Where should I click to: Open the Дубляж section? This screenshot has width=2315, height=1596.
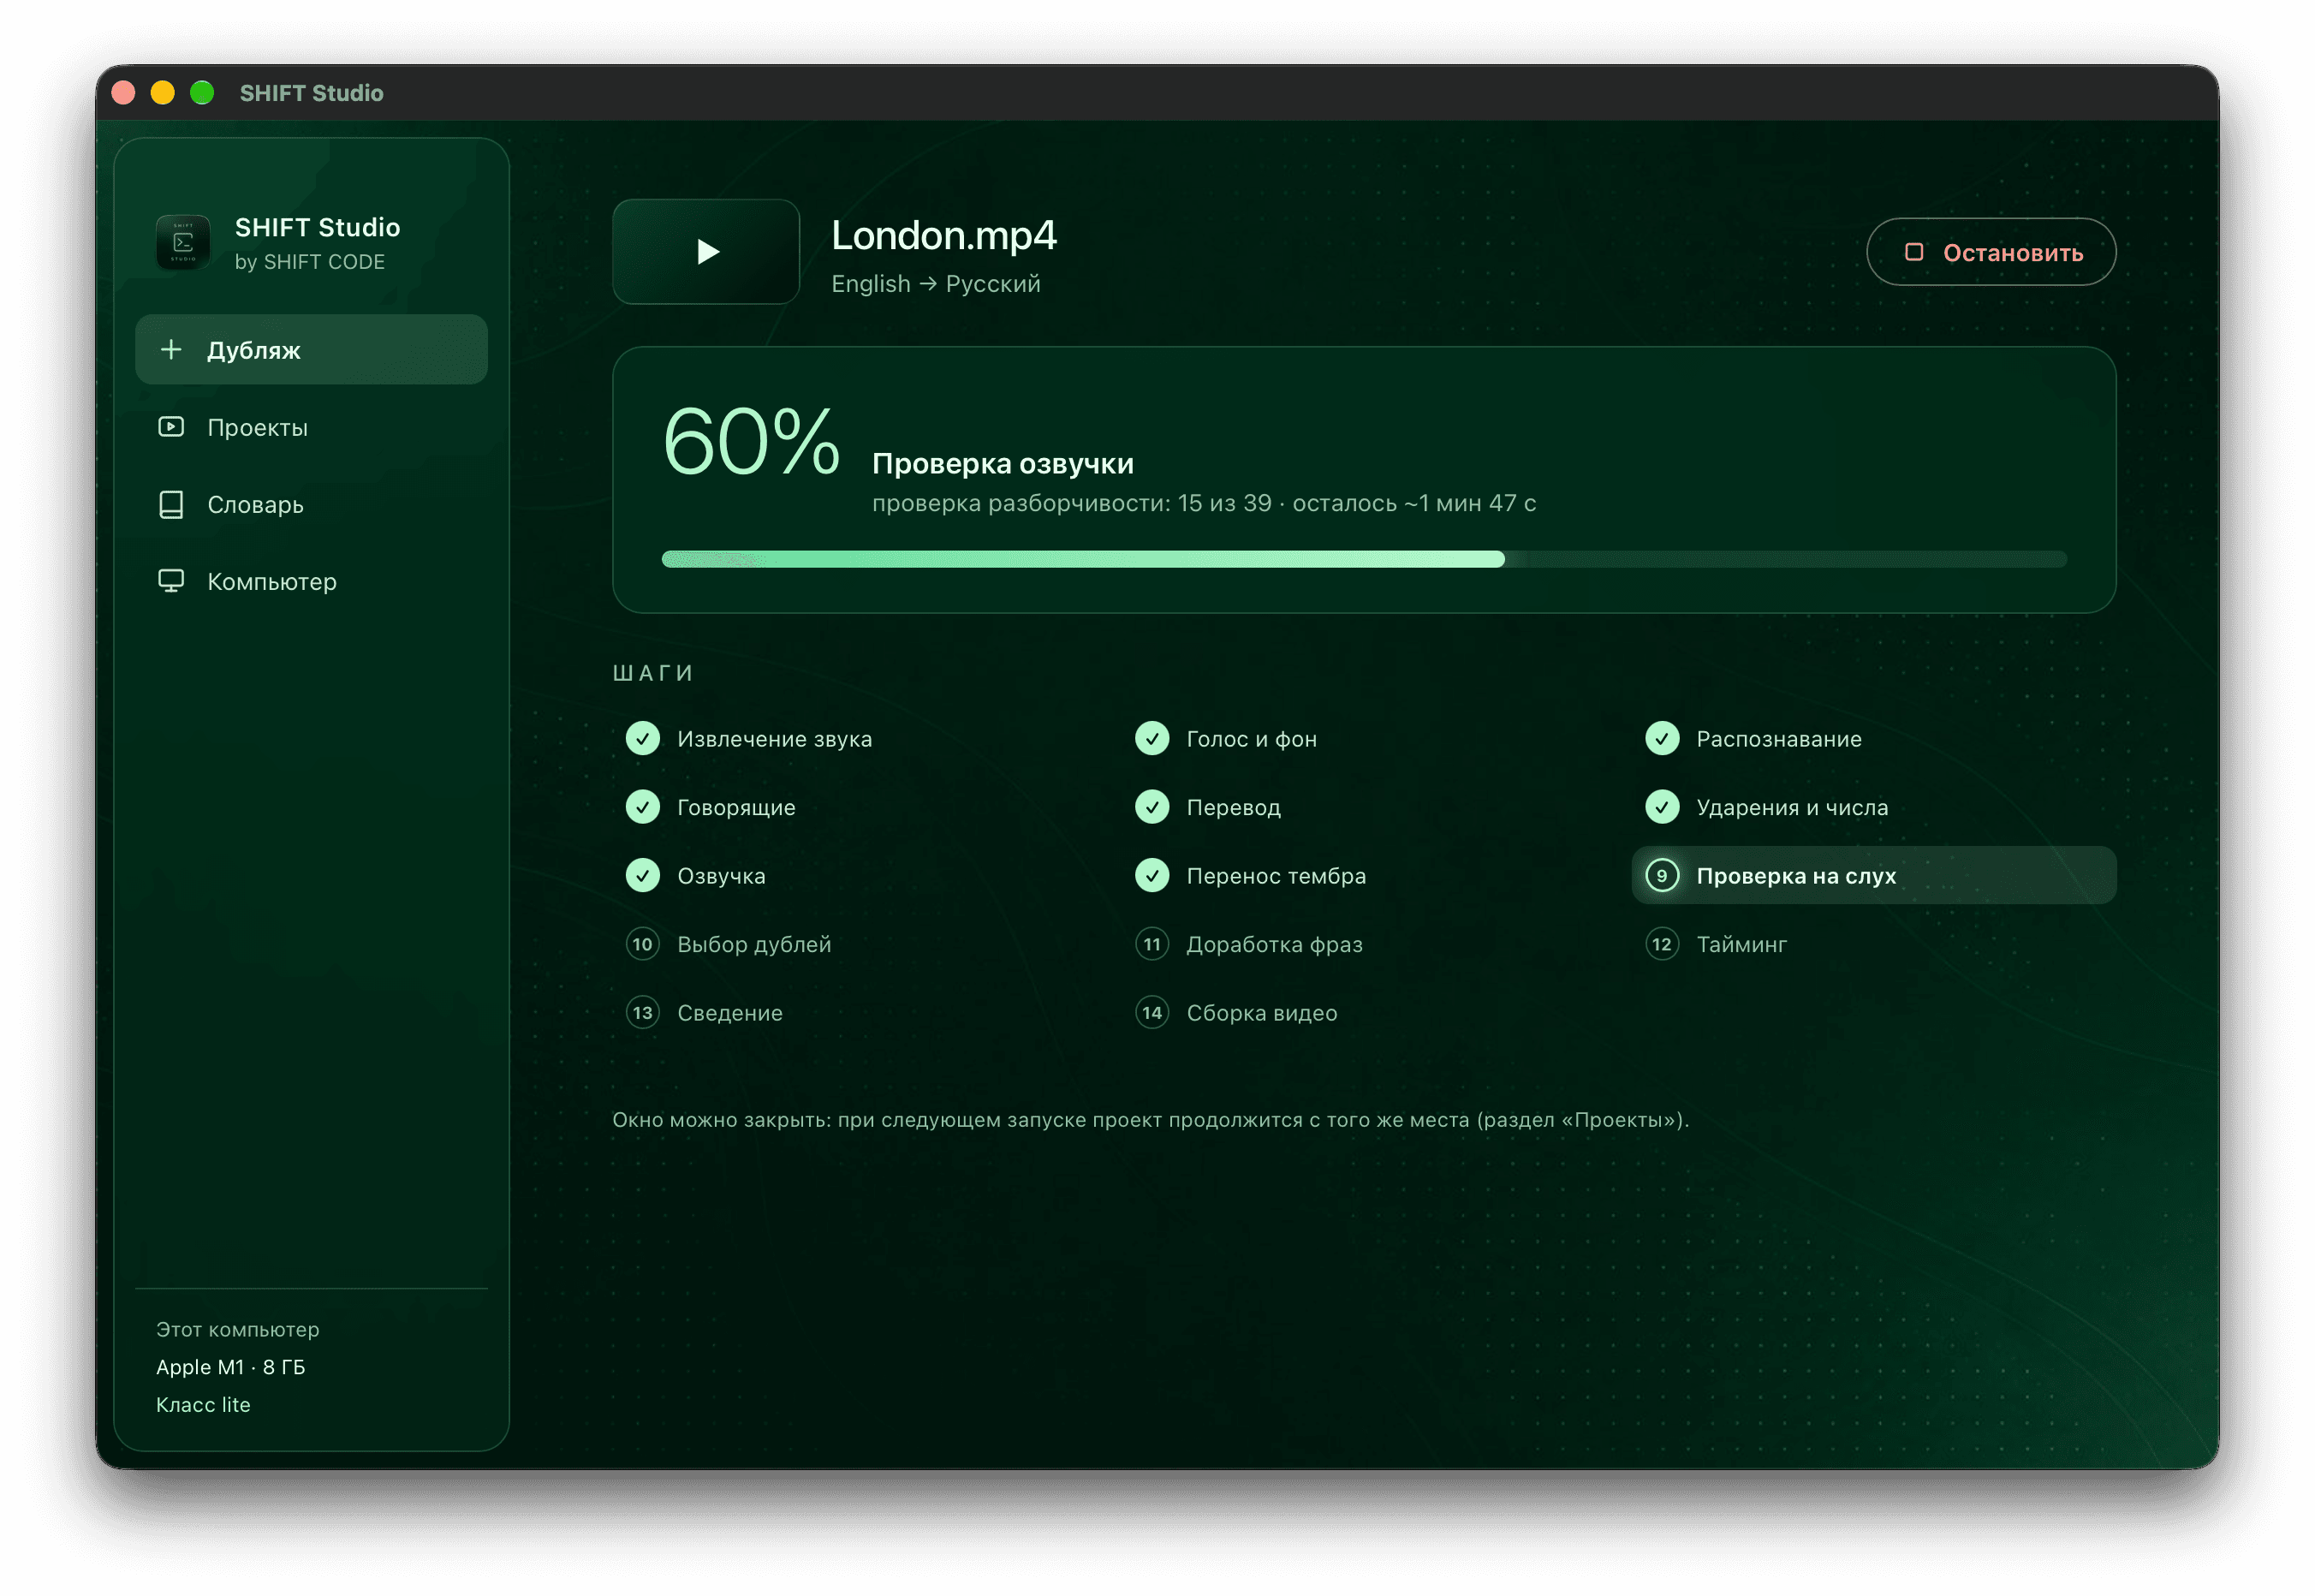(x=311, y=350)
